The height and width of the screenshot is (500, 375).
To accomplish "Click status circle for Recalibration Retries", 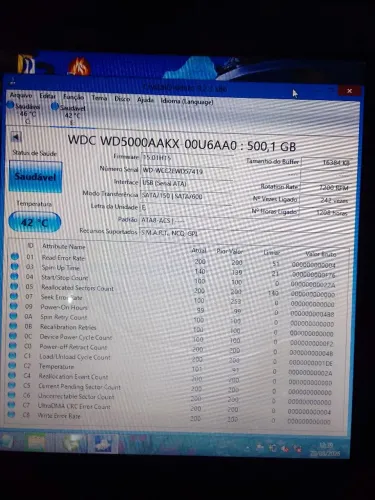I will [13, 326].
